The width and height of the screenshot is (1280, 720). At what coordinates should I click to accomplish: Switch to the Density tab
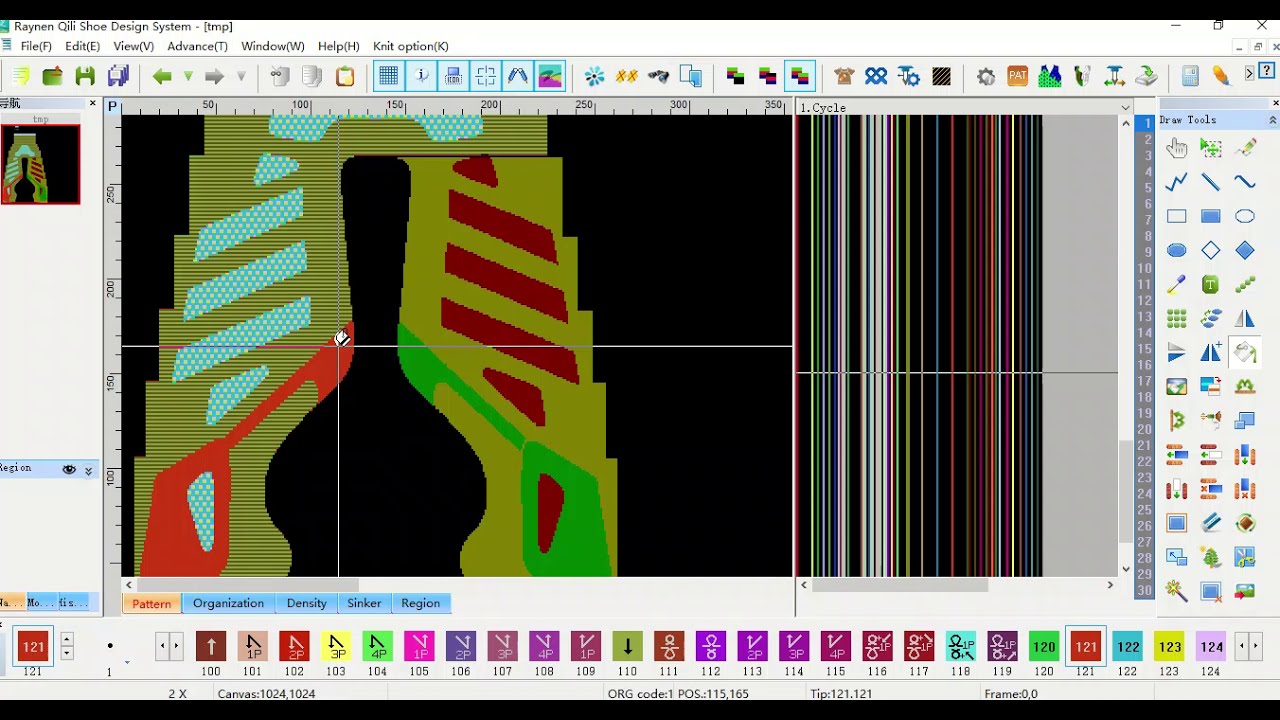pyautogui.click(x=306, y=603)
